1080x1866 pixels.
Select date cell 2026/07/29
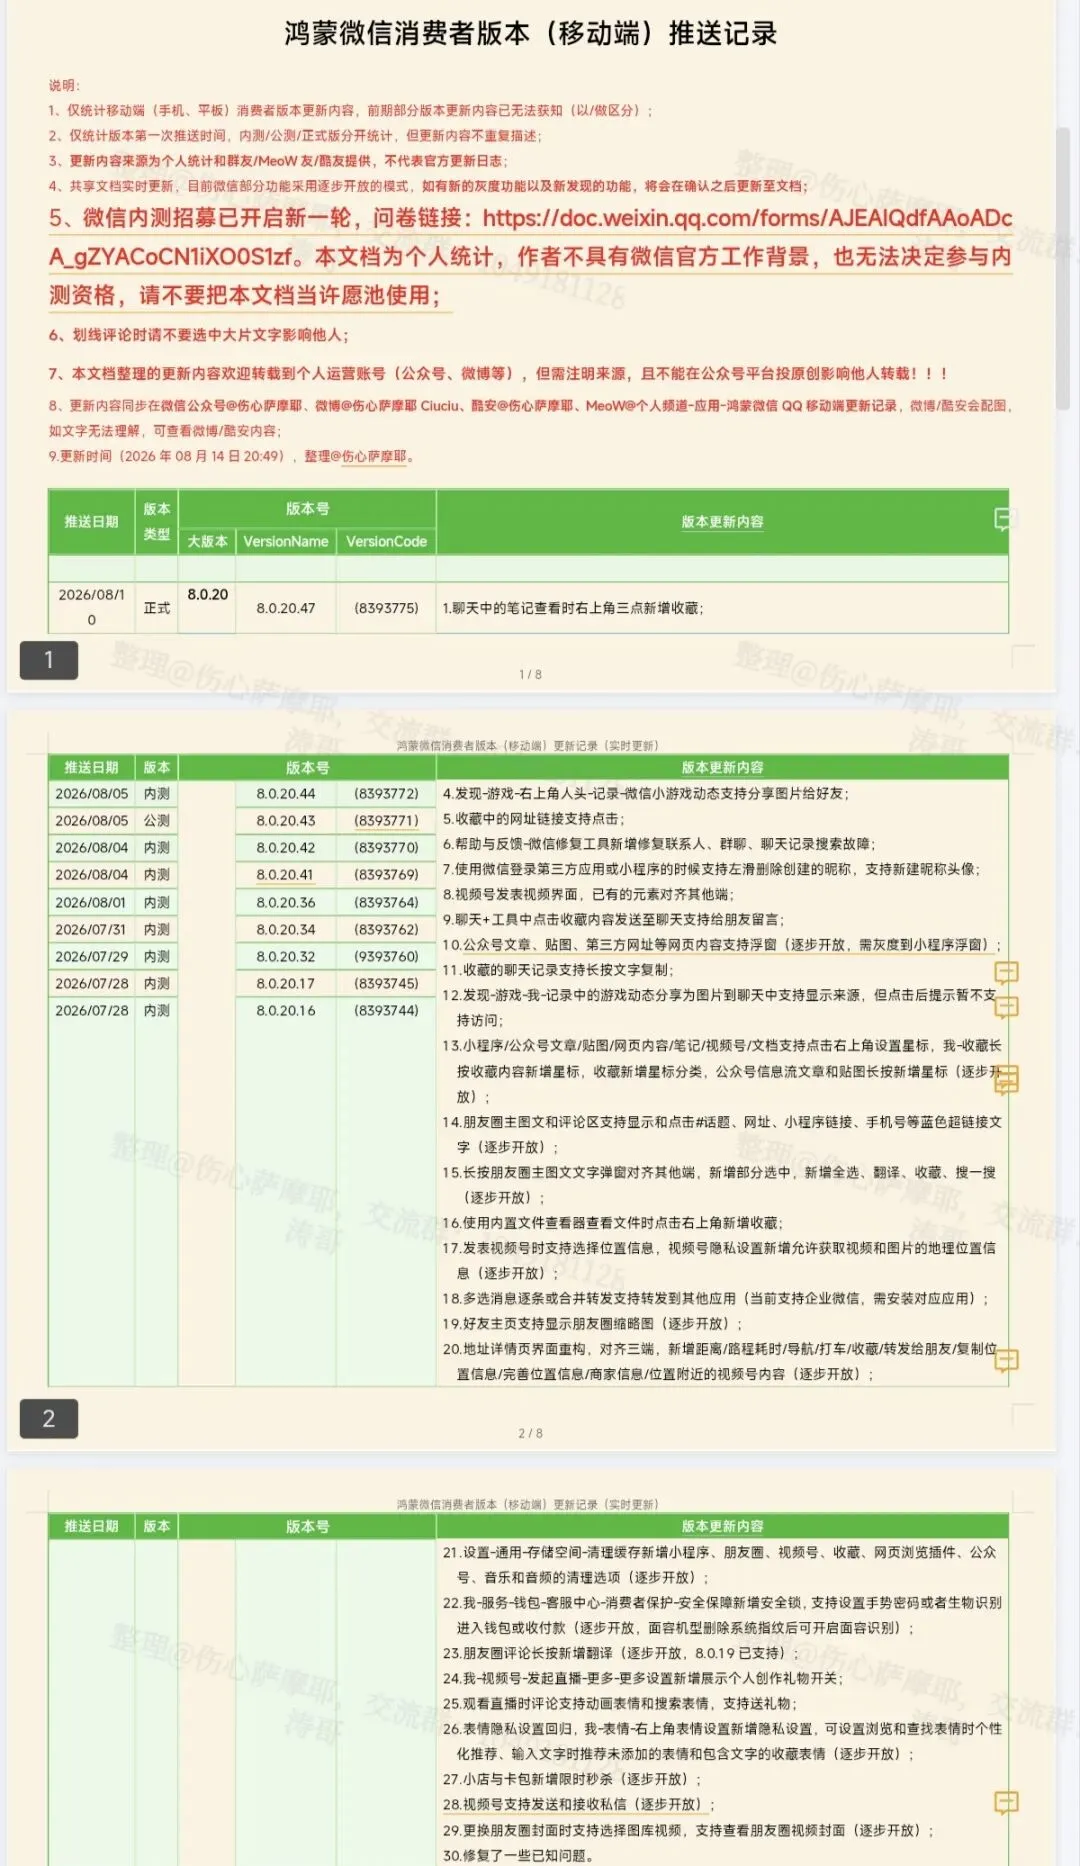pos(92,956)
